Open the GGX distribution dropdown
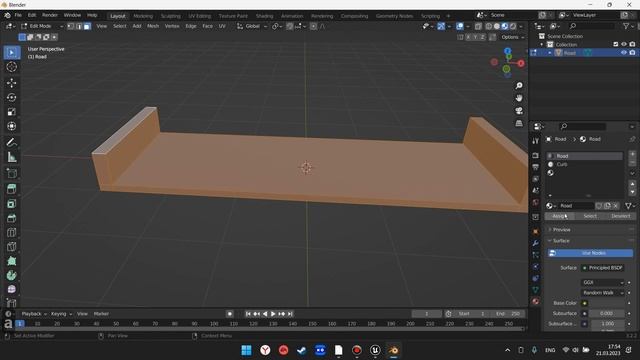Viewport: 640px width, 360px height. pyautogui.click(x=602, y=282)
